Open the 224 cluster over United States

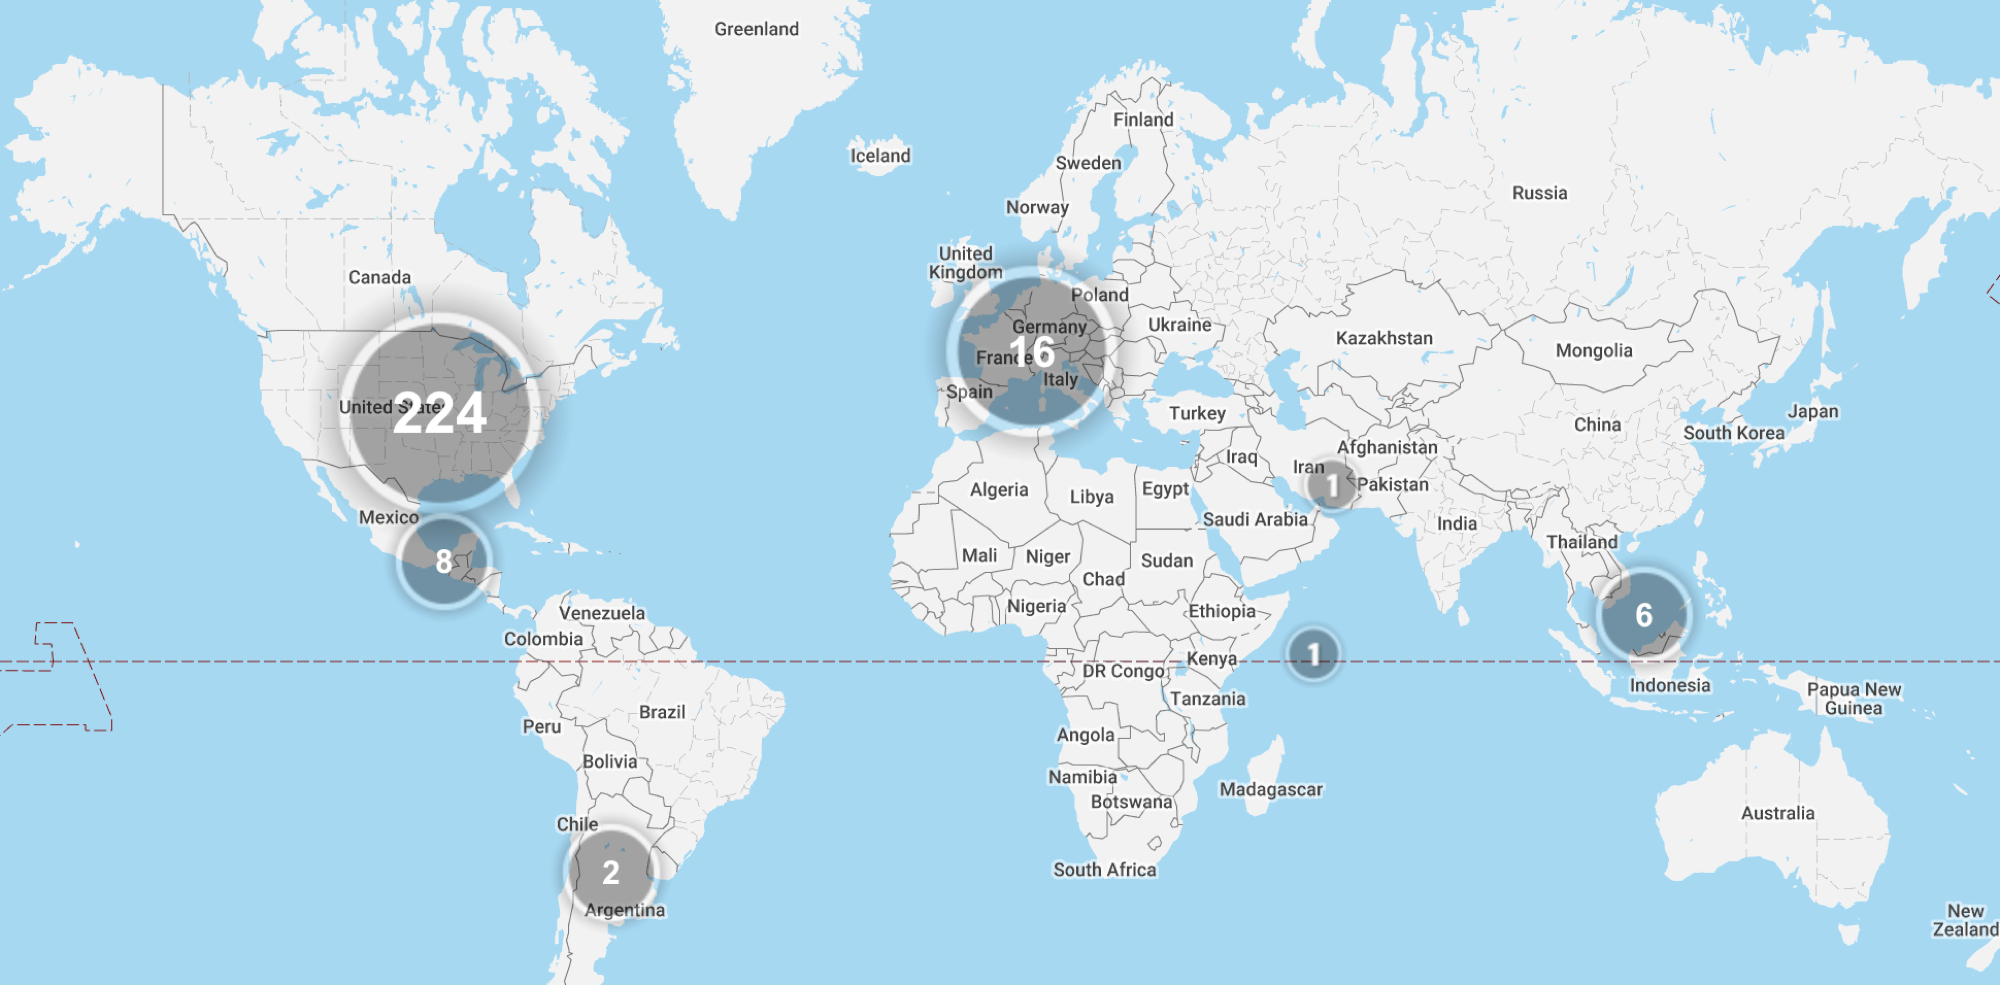(440, 412)
